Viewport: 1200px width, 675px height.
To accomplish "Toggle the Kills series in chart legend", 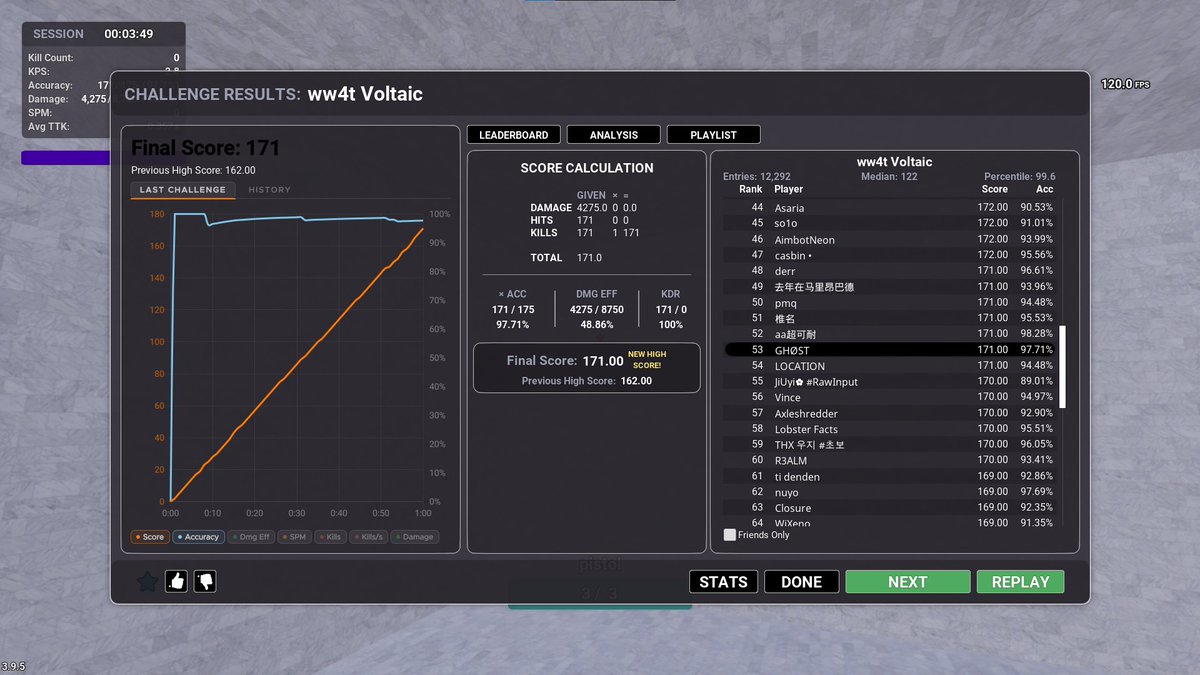I will pyautogui.click(x=330, y=537).
